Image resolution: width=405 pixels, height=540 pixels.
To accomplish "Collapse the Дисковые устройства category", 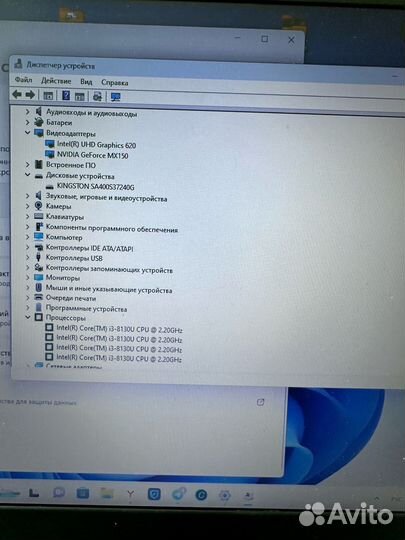I will tap(27, 175).
